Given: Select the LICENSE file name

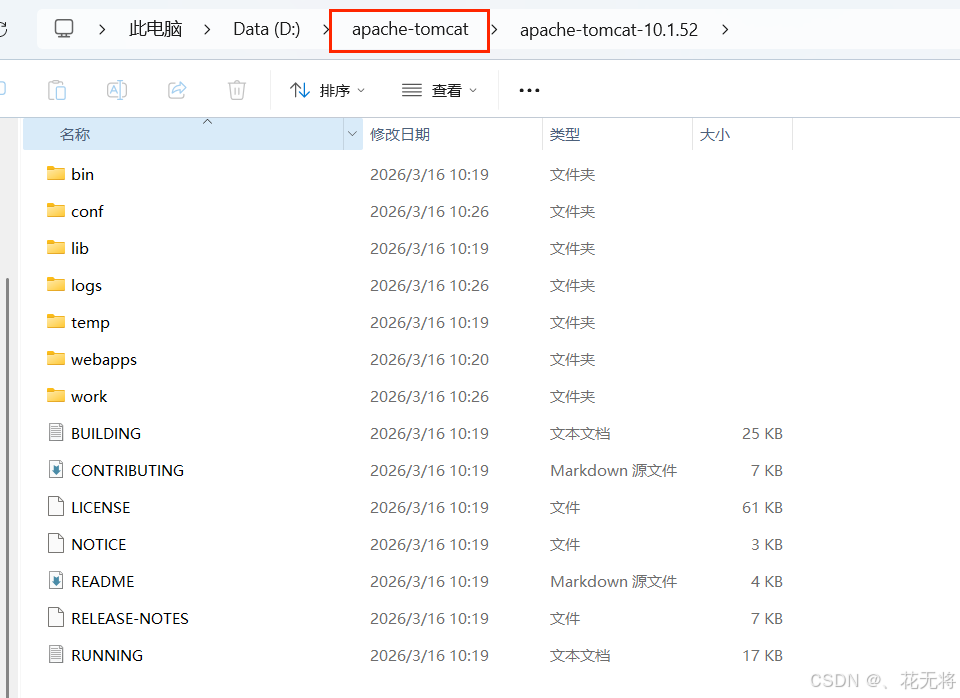Looking at the screenshot, I should pyautogui.click(x=100, y=508).
